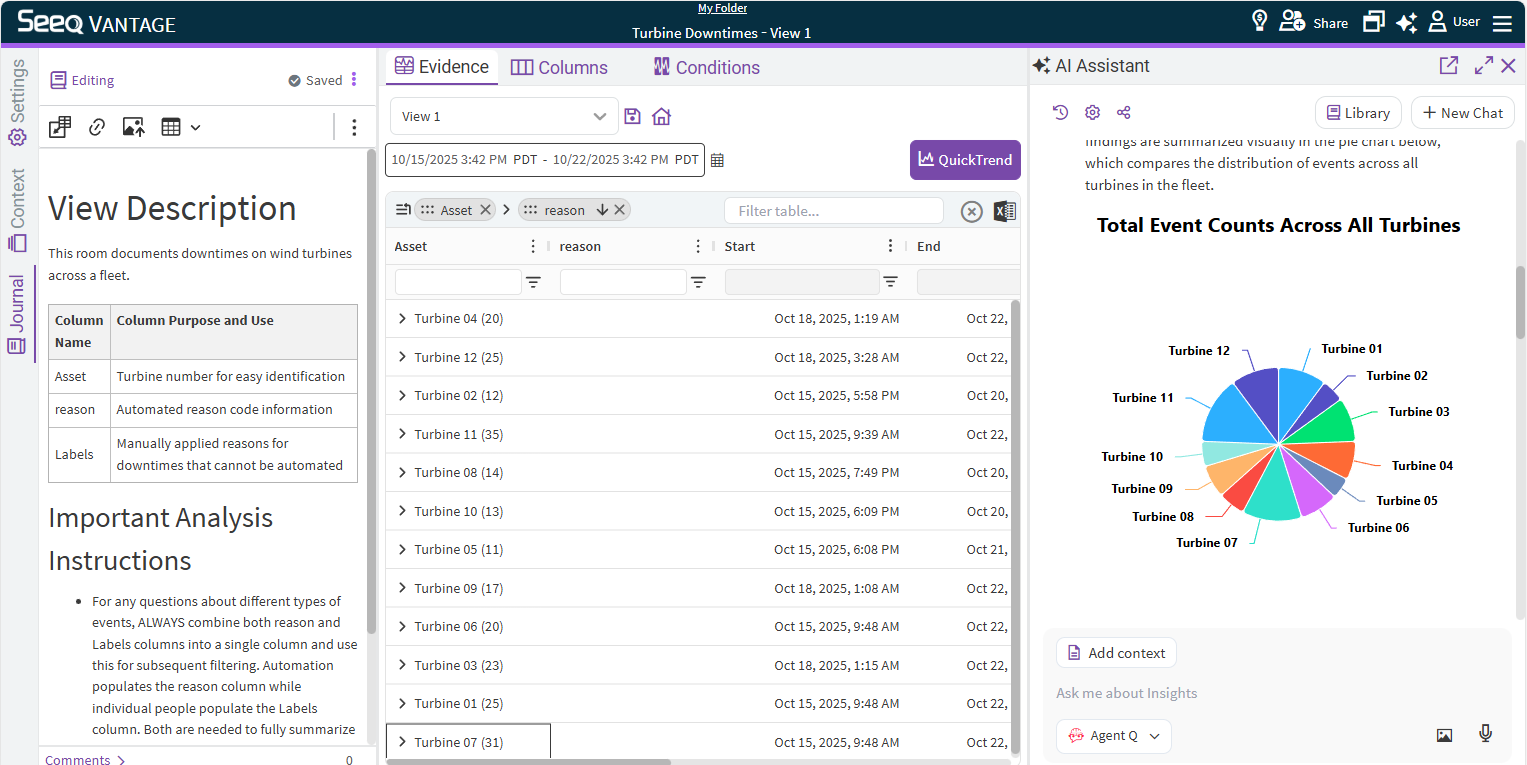Viewport: 1527px width, 765px height.
Task: Click the Export to Excel icon
Action: pyautogui.click(x=1004, y=211)
